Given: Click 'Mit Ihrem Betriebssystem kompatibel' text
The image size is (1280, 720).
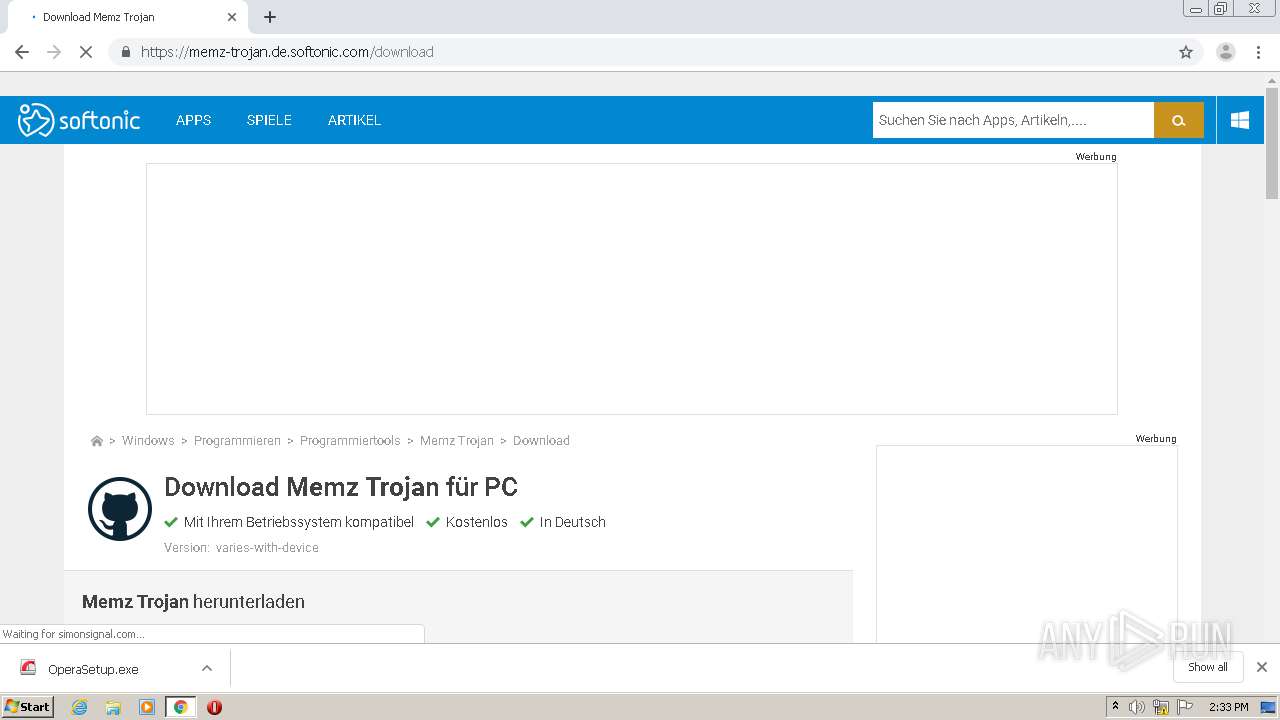Looking at the screenshot, I should (x=299, y=522).
